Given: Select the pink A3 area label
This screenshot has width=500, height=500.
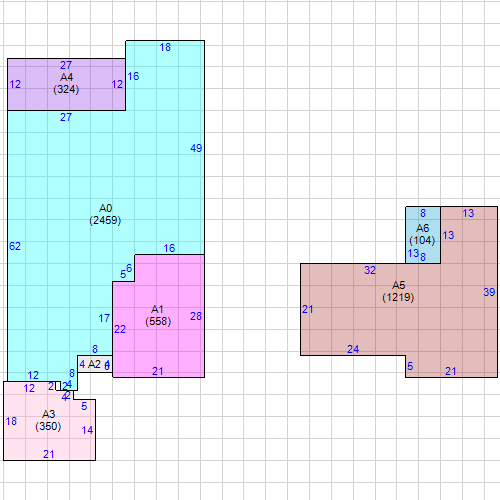Looking at the screenshot, I should tap(48, 414).
